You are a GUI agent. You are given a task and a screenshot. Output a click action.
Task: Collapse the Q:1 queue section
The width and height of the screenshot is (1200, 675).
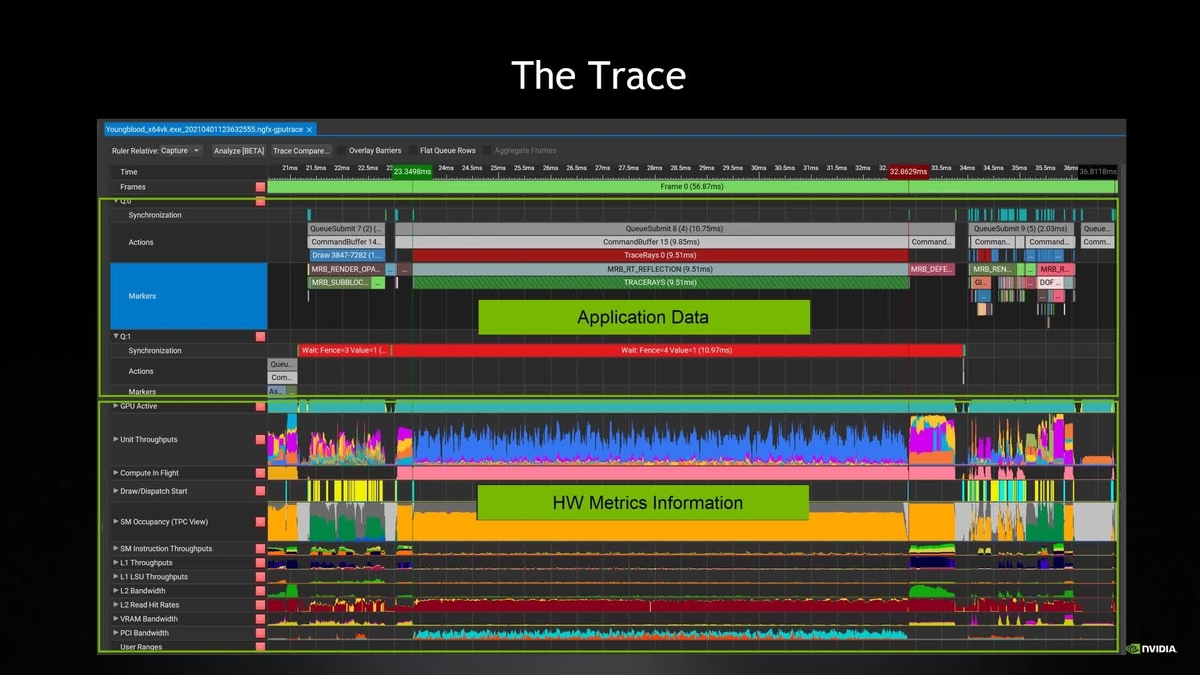click(x=116, y=337)
